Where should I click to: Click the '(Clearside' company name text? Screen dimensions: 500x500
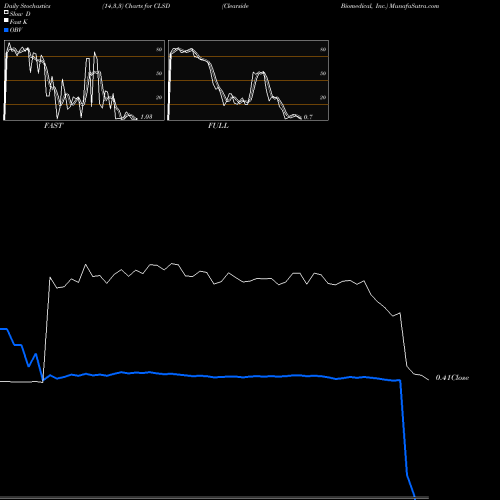tap(235, 6)
